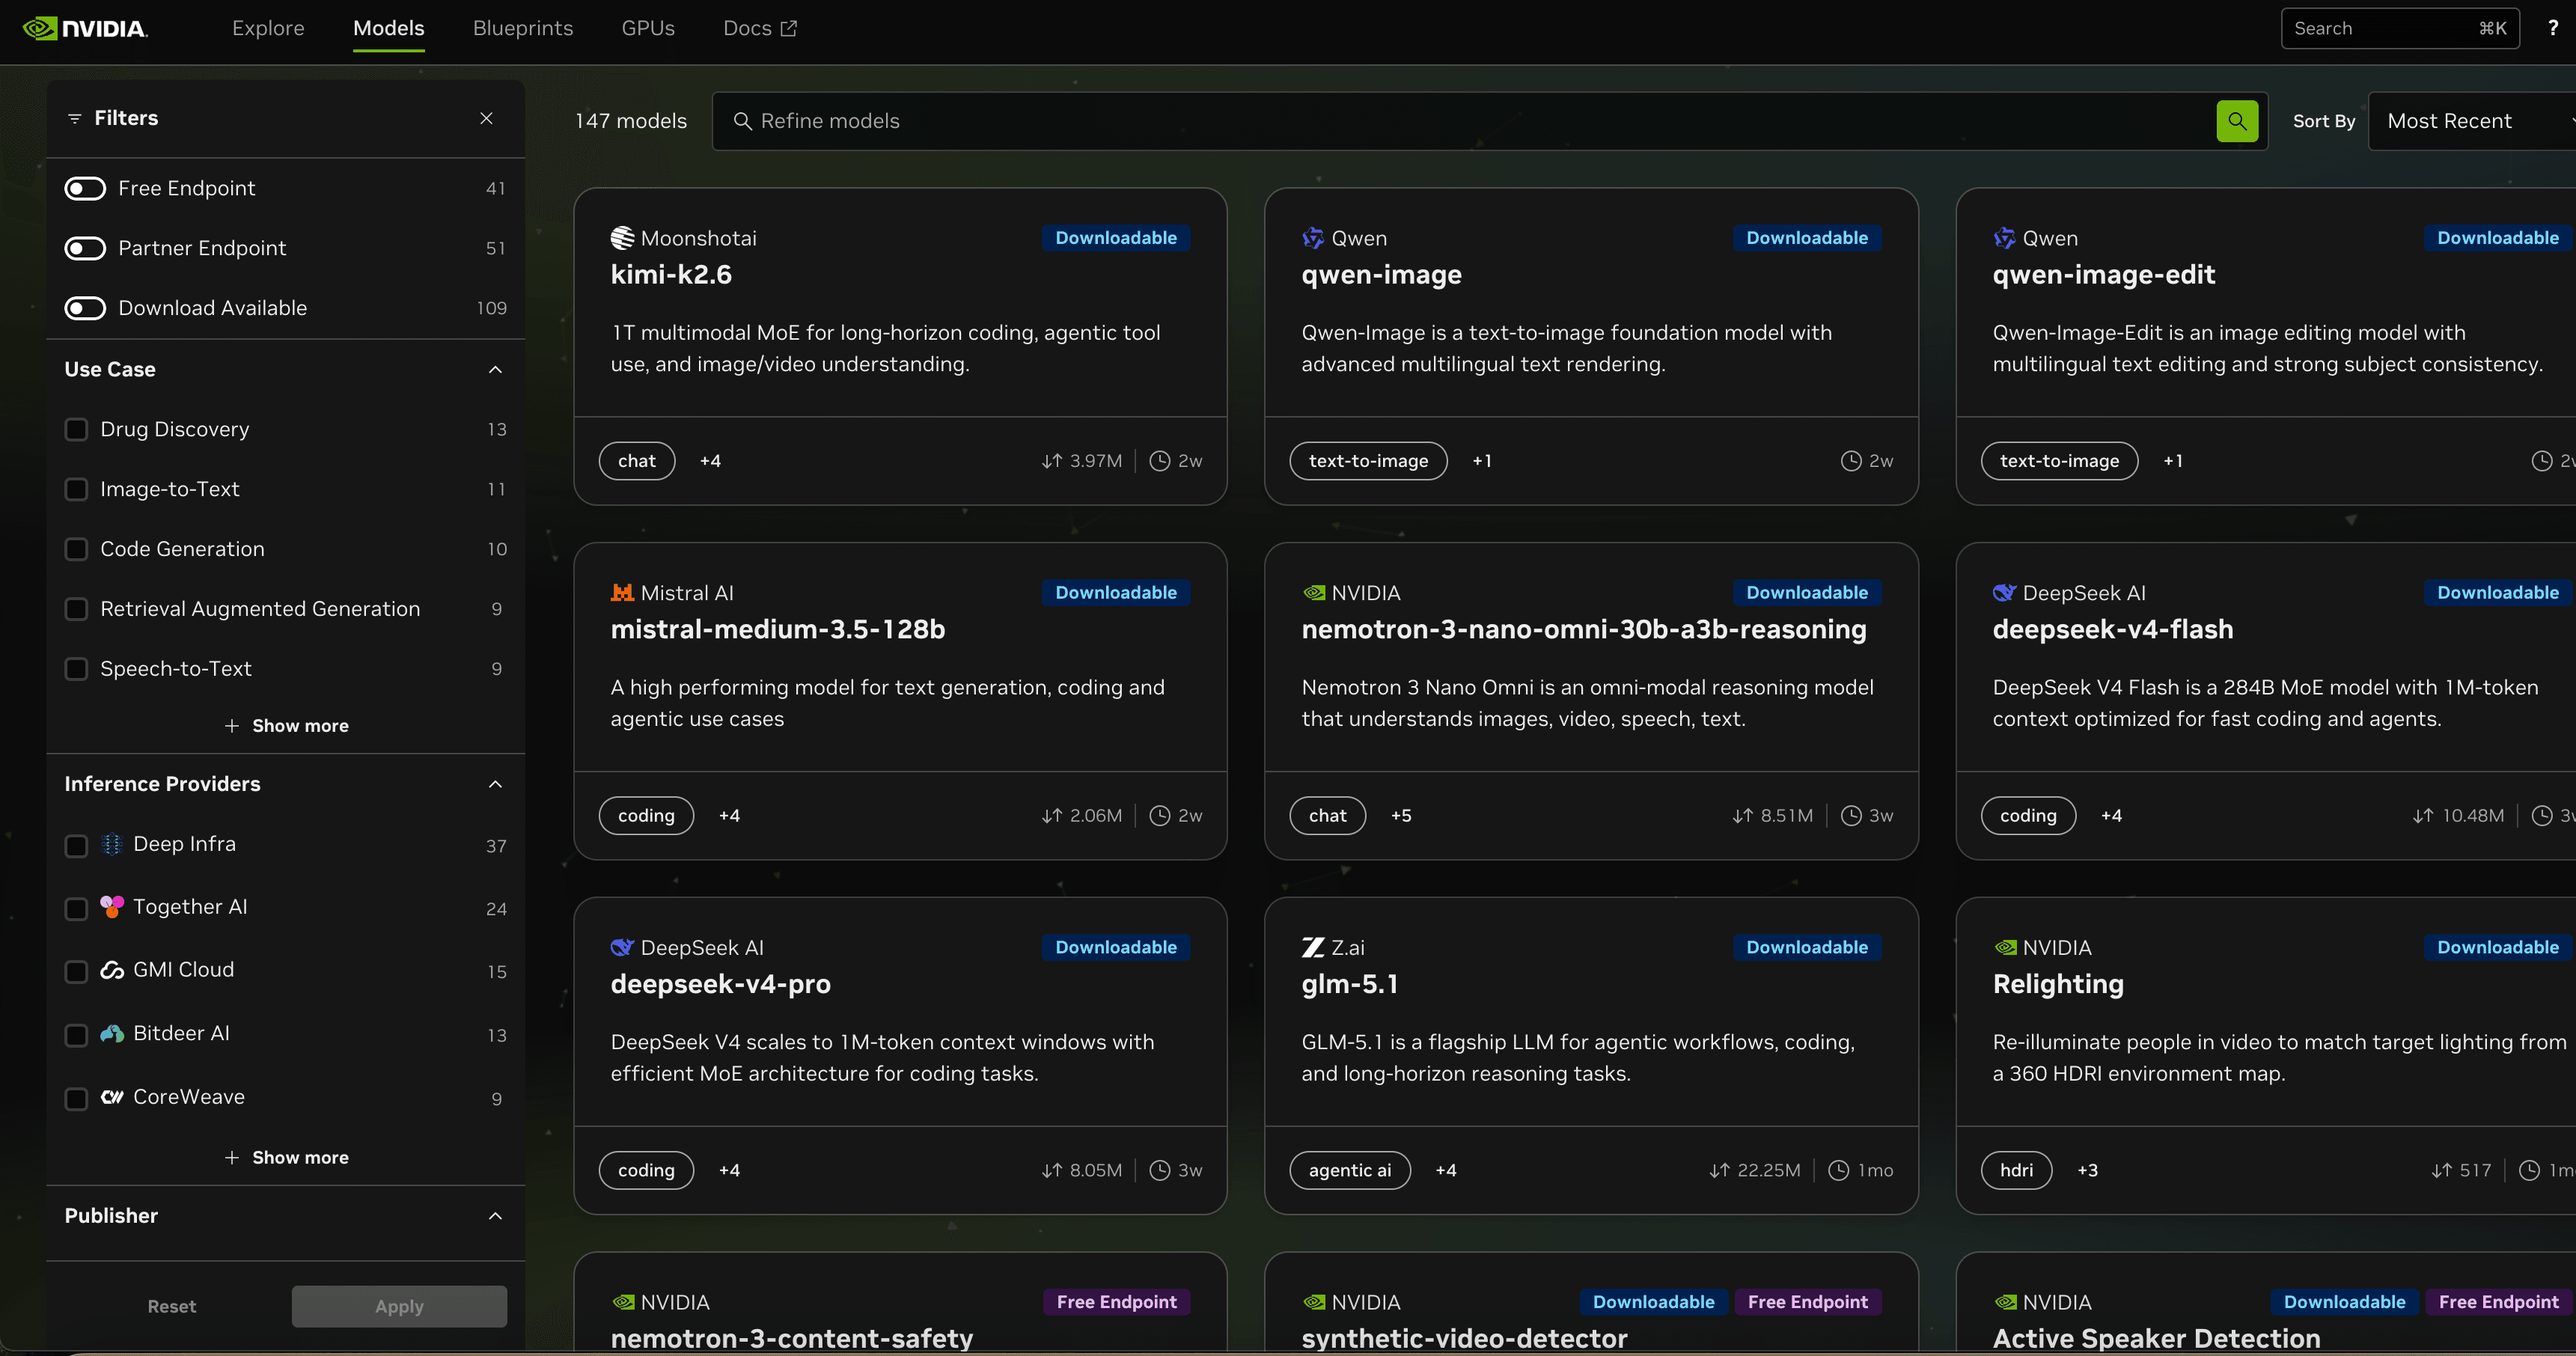Open the Blueprints tab
Image resolution: width=2576 pixels, height=1356 pixels.
tap(523, 28)
